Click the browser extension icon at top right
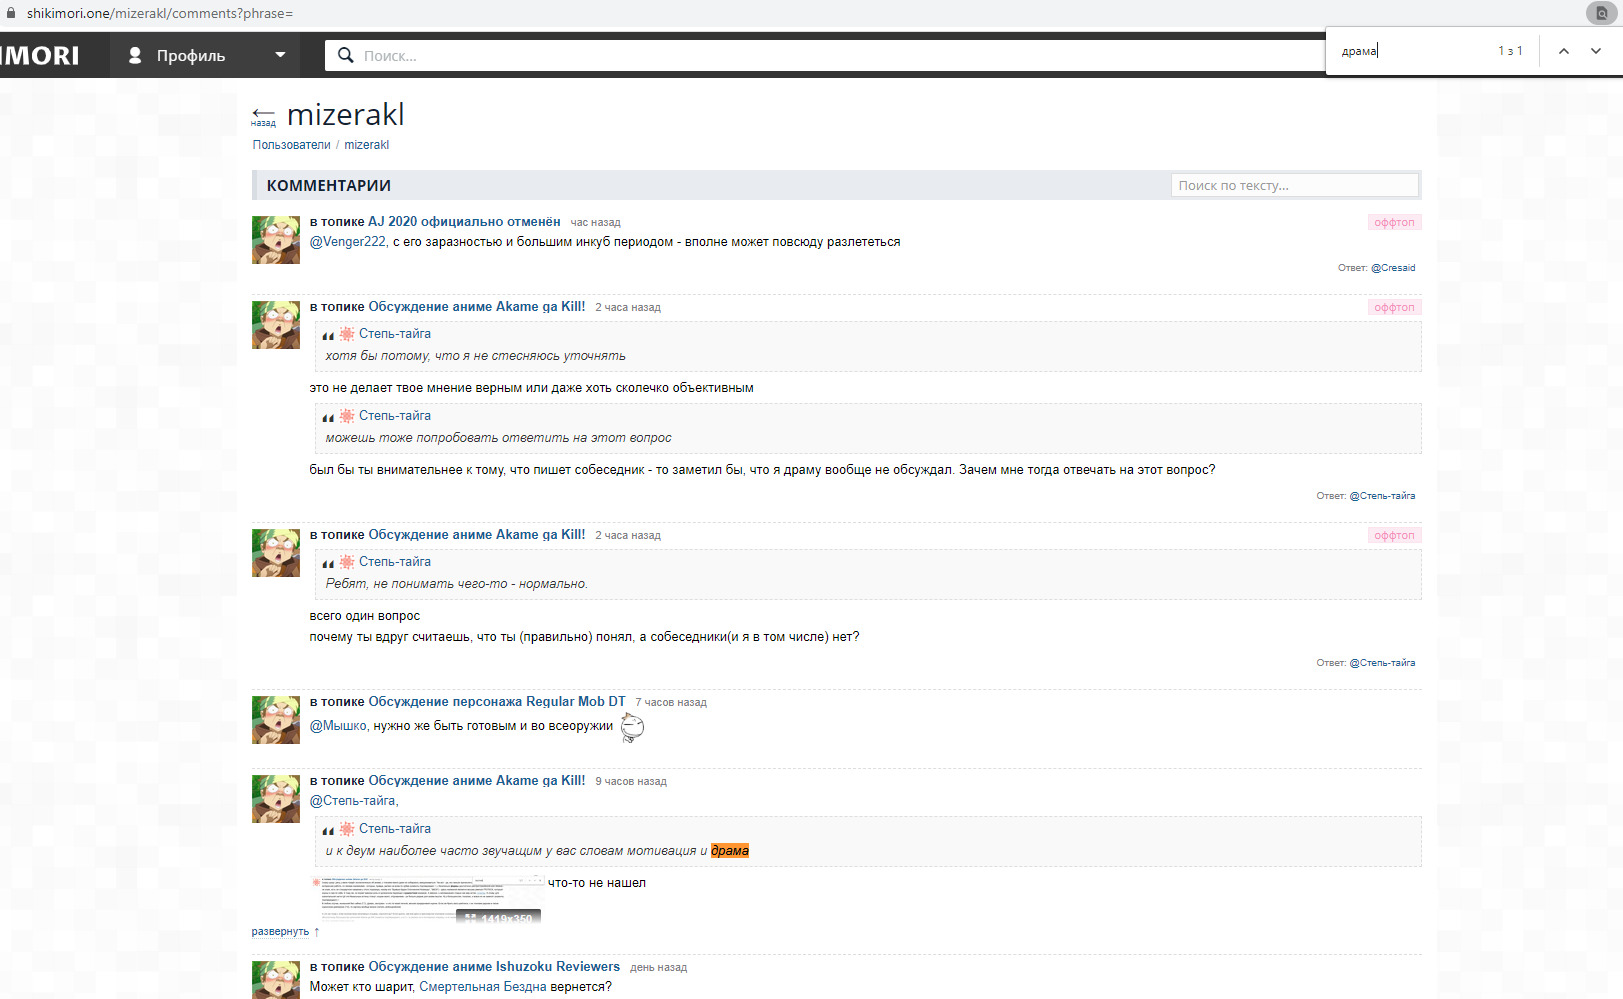 click(x=1600, y=13)
